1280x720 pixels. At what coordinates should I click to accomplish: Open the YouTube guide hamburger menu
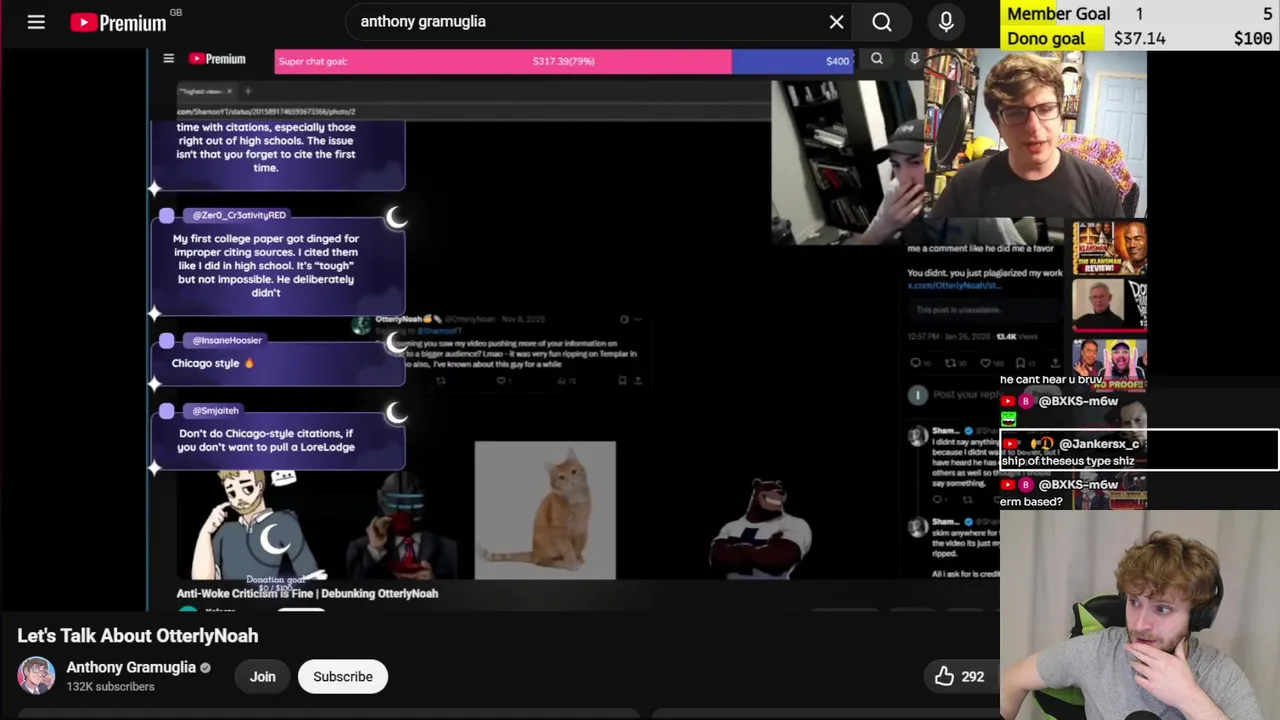click(x=36, y=21)
